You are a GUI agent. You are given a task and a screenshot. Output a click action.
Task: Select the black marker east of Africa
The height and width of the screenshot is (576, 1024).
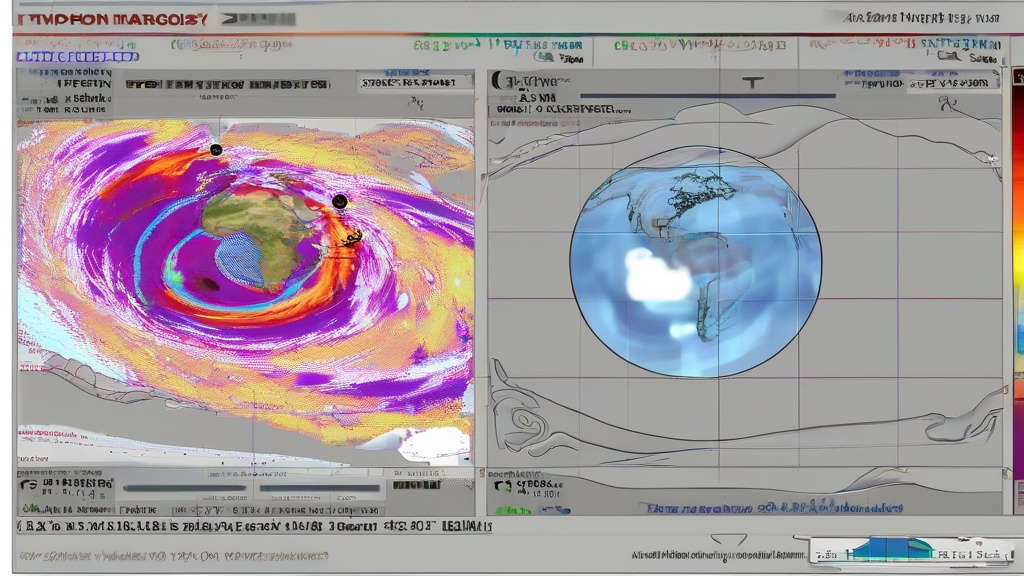[x=340, y=202]
